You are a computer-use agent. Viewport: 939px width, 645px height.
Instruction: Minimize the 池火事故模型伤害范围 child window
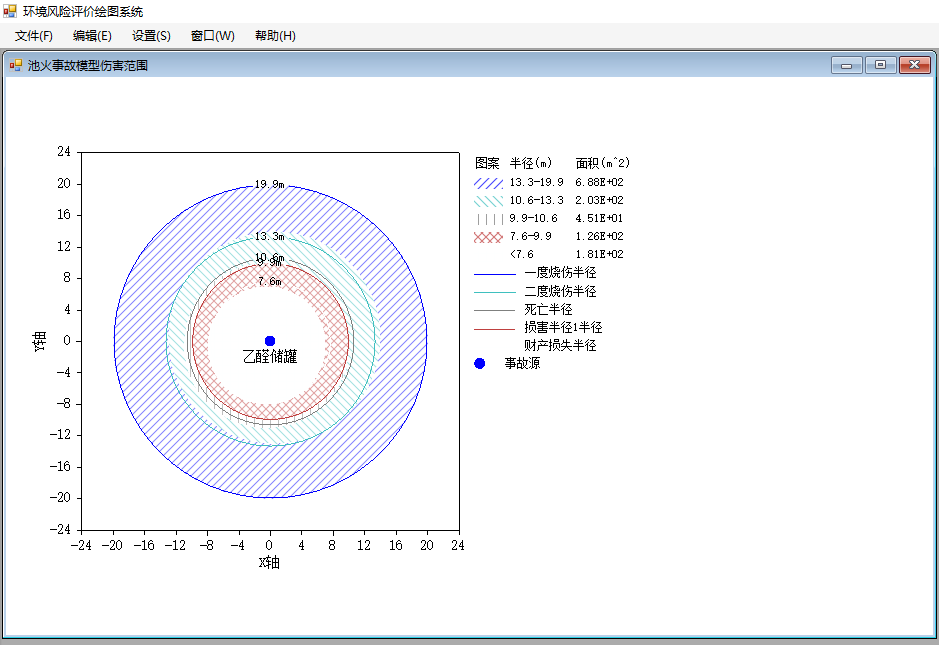point(847,65)
